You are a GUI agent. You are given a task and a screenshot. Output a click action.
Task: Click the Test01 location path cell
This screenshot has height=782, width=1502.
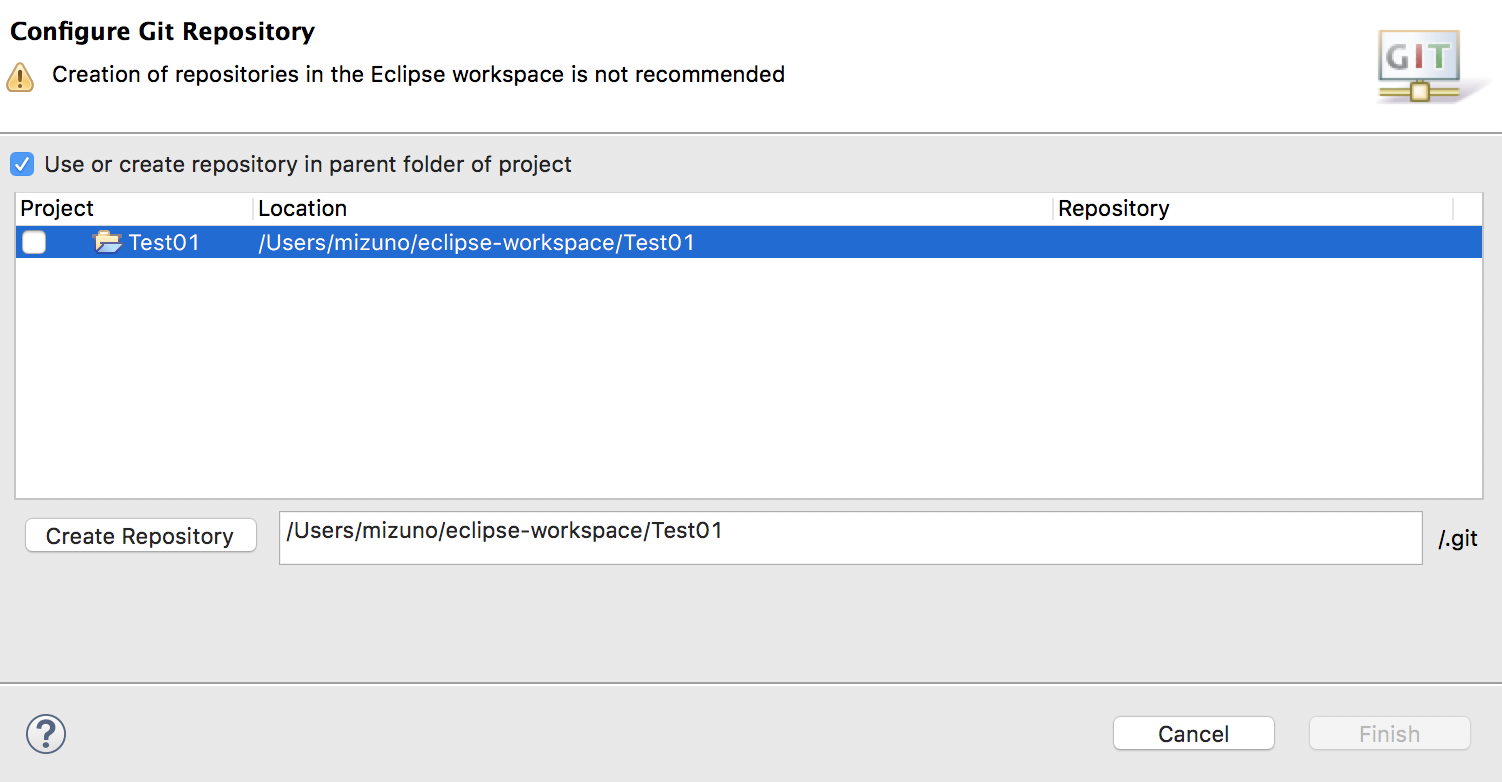pos(476,242)
